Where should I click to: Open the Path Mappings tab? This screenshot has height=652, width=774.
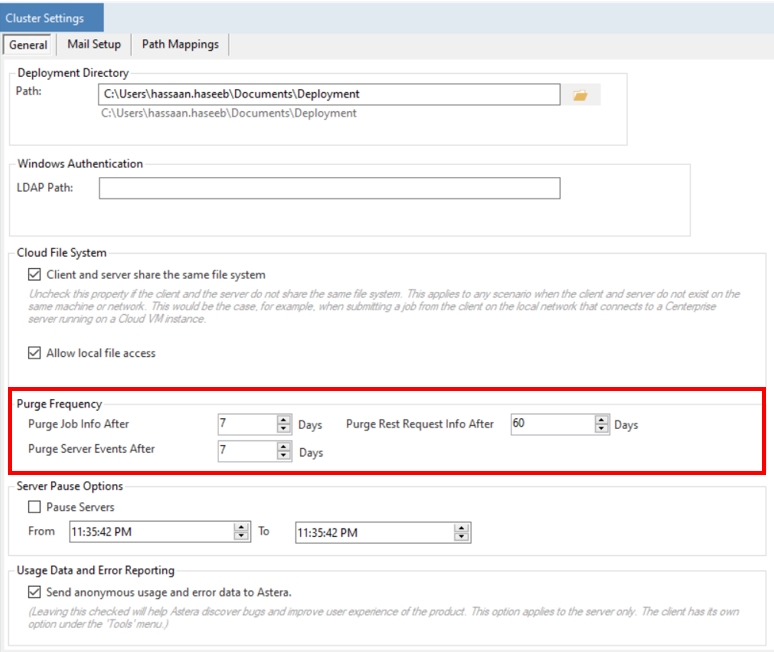180,45
